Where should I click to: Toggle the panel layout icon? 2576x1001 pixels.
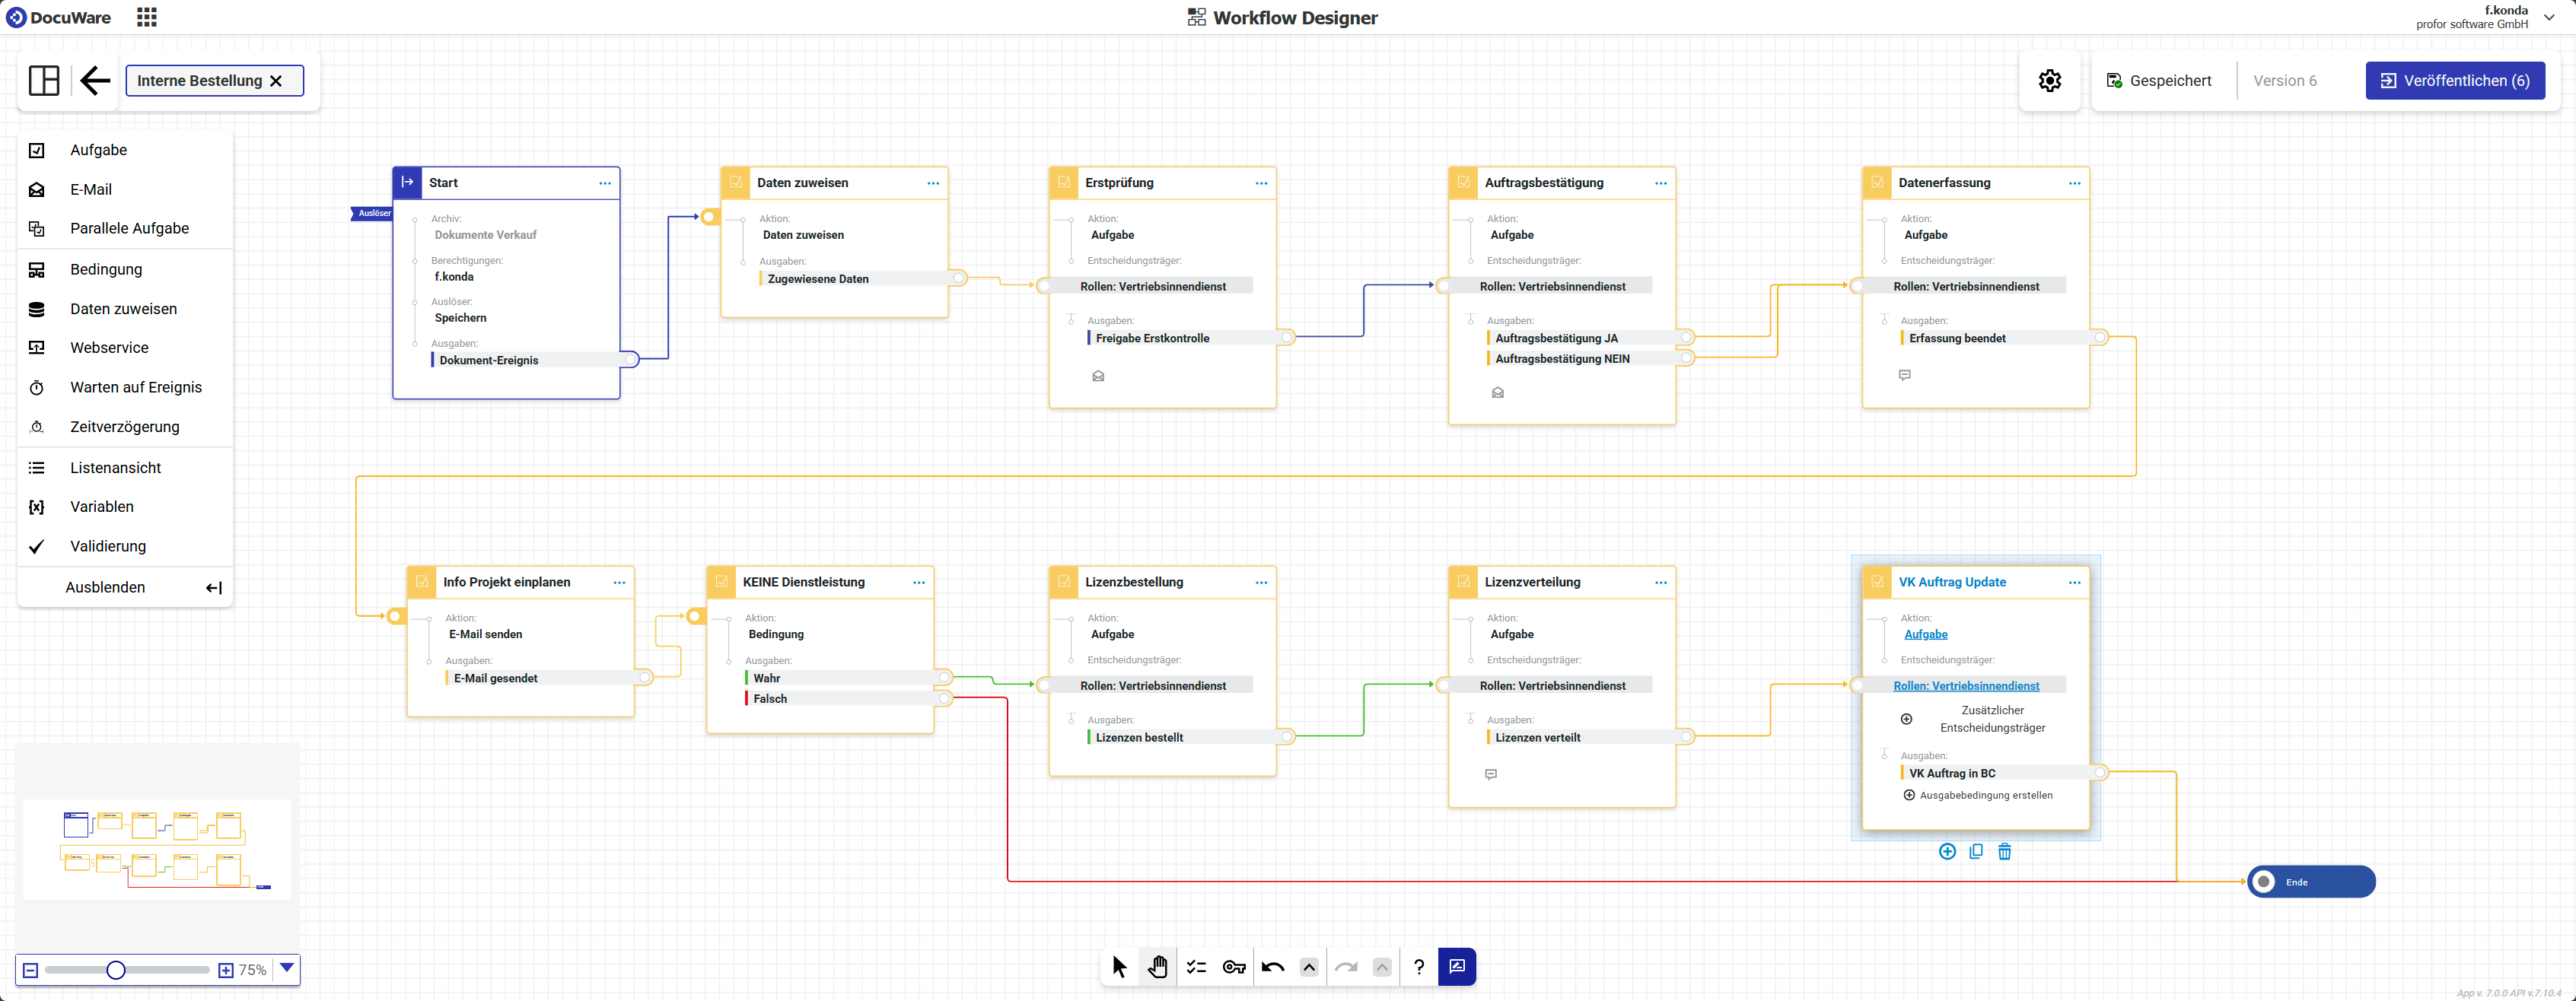[44, 80]
